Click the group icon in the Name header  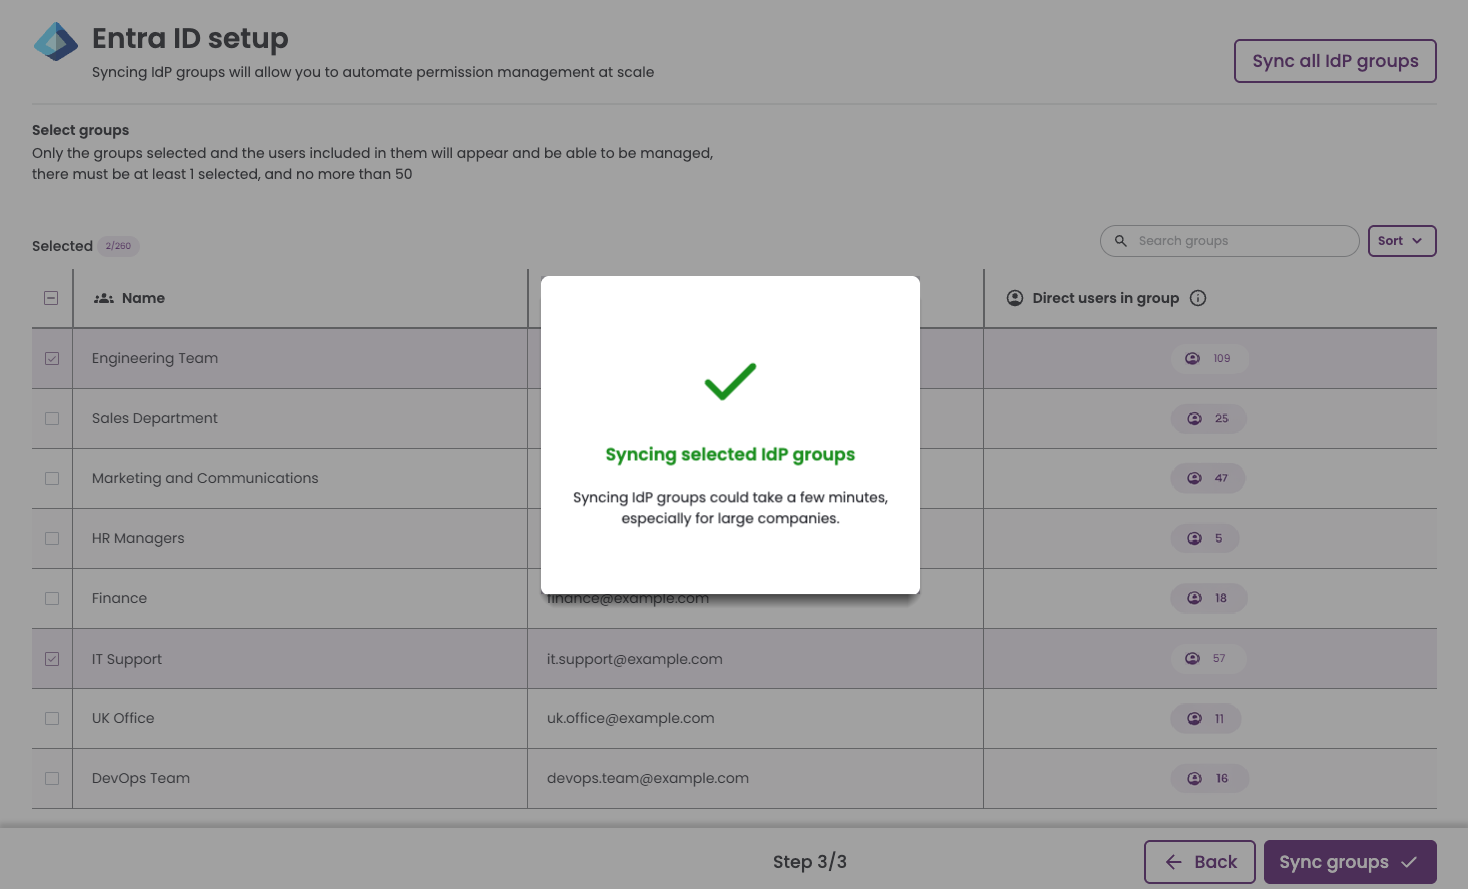click(104, 298)
